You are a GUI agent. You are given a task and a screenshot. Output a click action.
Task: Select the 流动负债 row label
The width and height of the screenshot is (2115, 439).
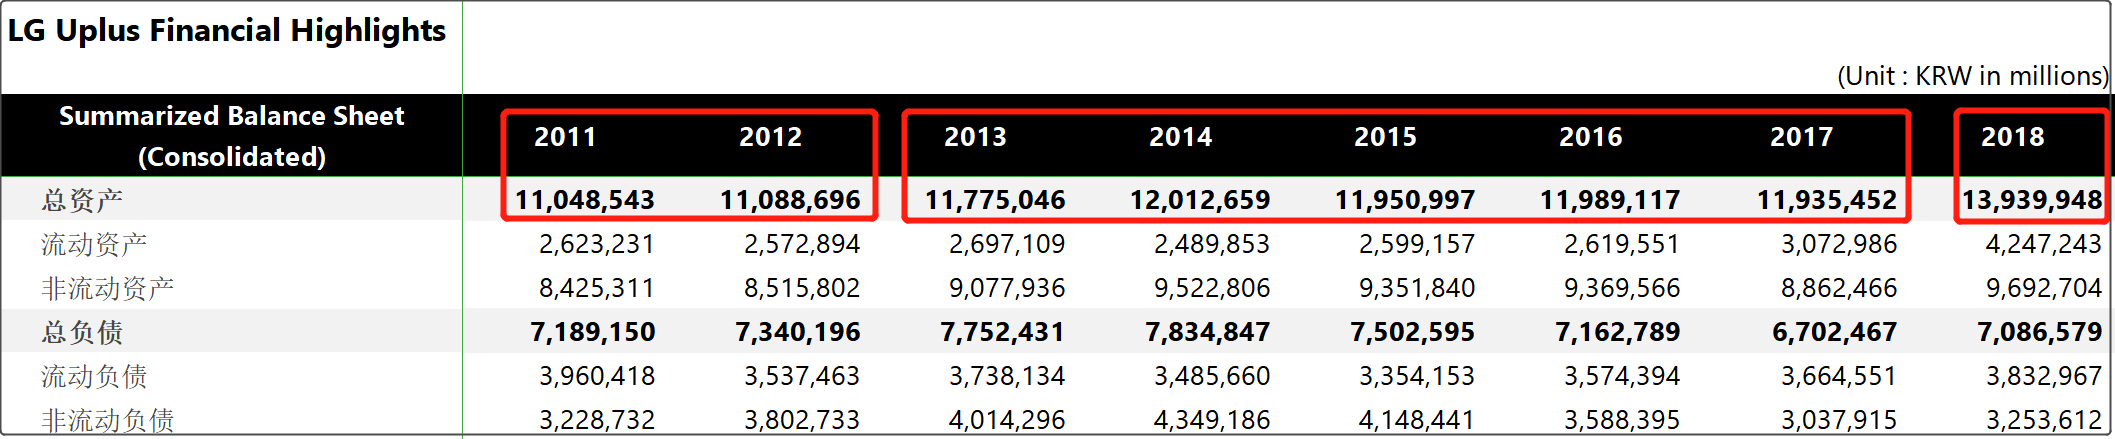[x=94, y=376]
